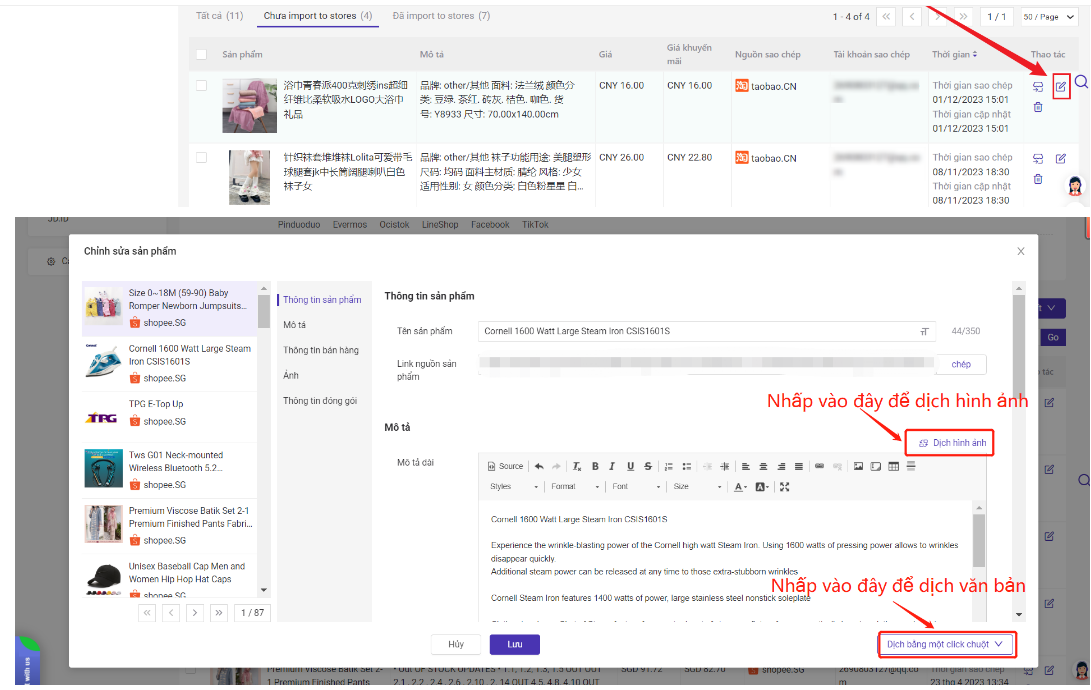This screenshot has width=1091, height=690.
Task: Toggle italic formatting in the editor toolbar
Action: [x=612, y=466]
